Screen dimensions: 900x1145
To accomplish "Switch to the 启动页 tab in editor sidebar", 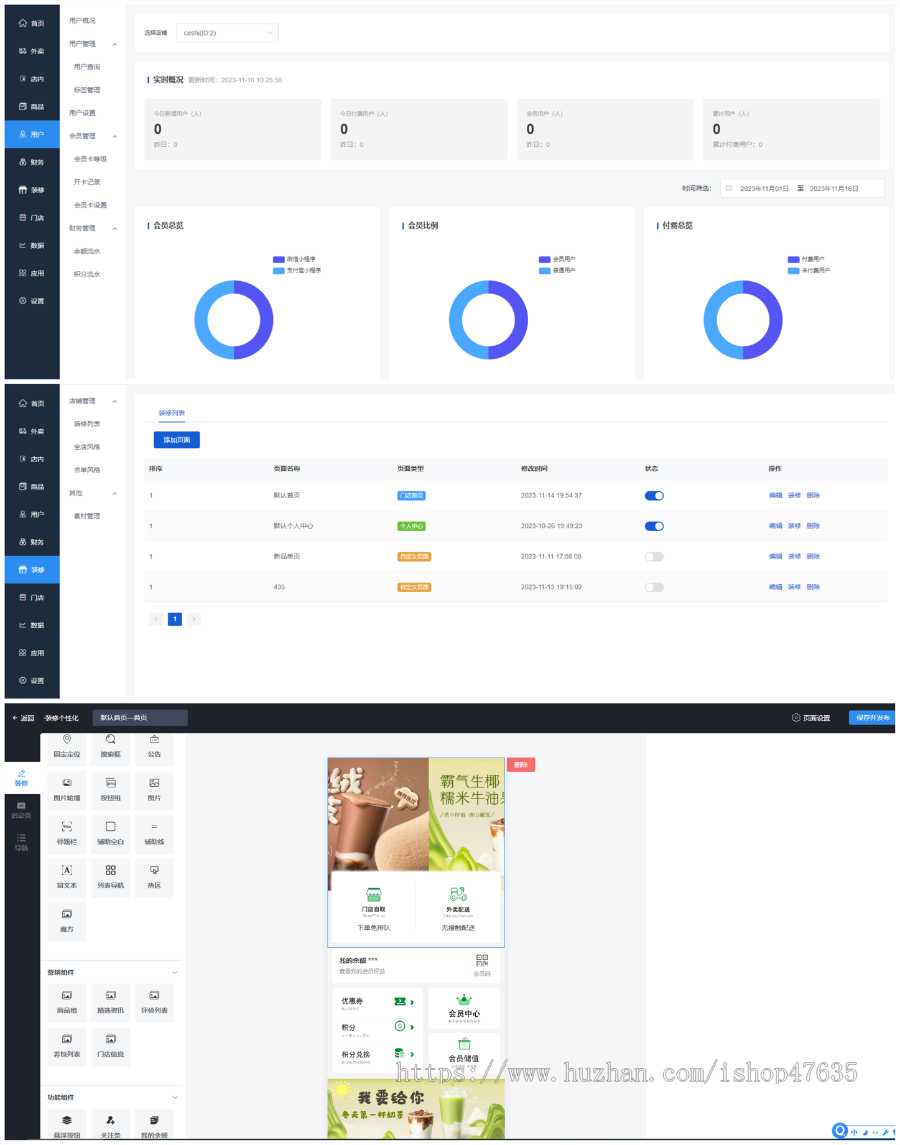I will 22,811.
